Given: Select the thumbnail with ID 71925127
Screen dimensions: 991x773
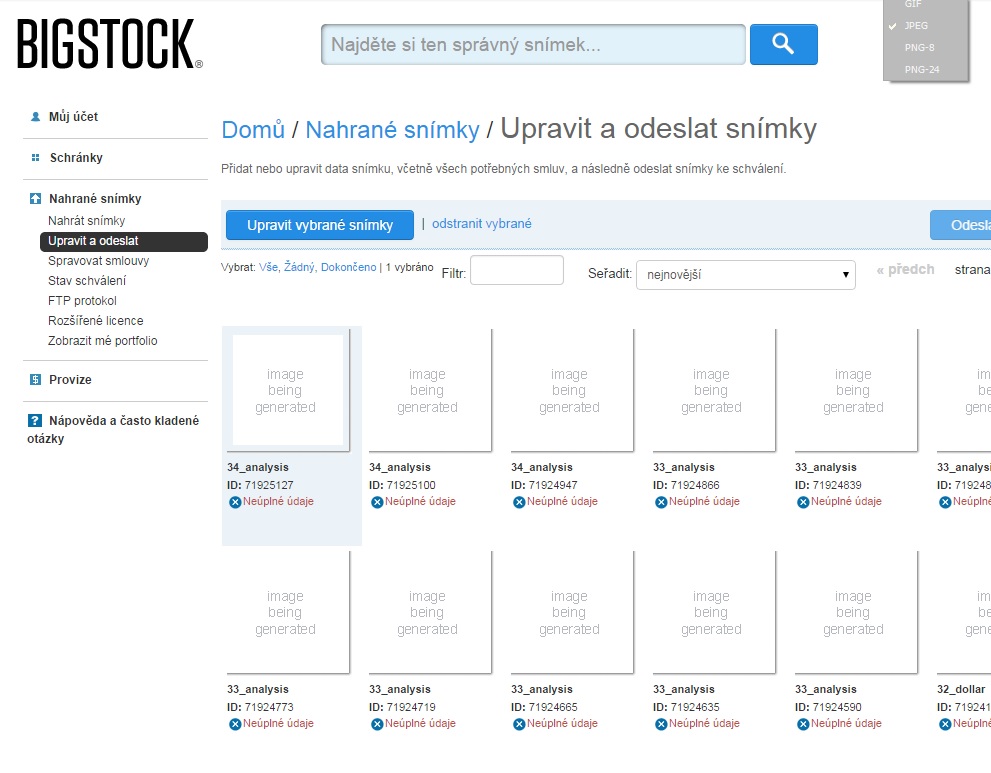Looking at the screenshot, I should pos(288,390).
